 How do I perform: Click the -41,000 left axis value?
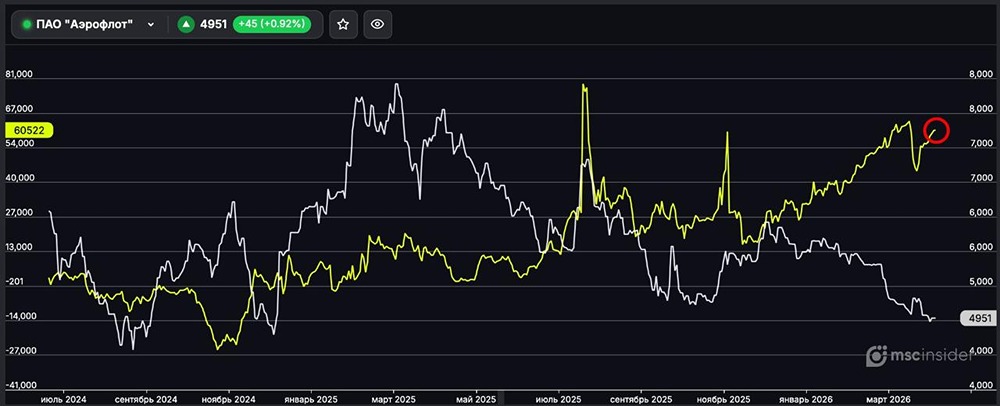tap(20, 386)
